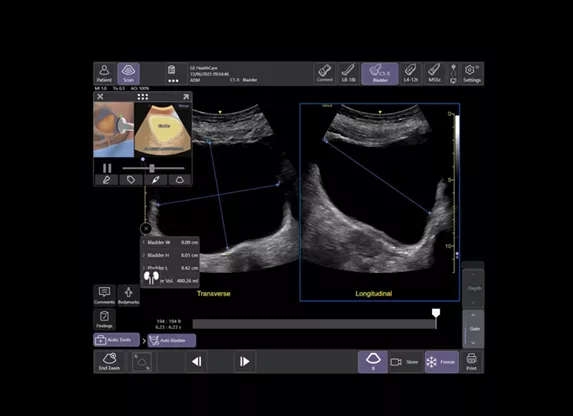
Task: Pause the scan assistant animation
Action: point(107,168)
